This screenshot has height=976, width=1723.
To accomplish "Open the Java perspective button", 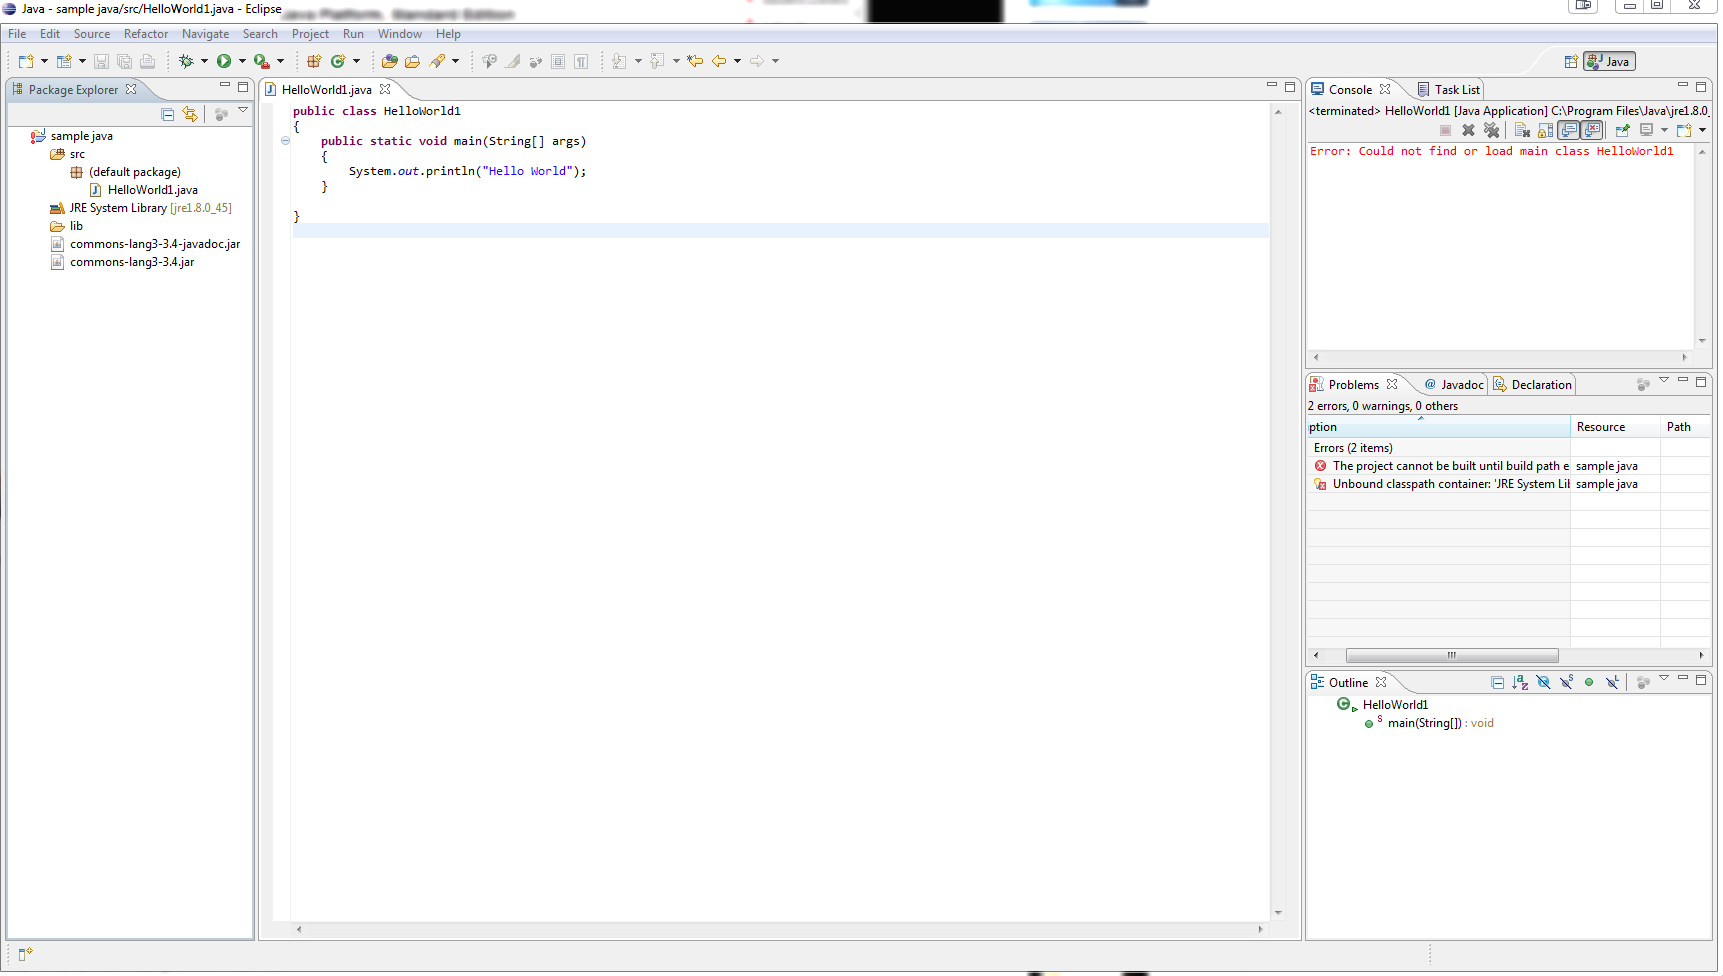I will point(1609,61).
